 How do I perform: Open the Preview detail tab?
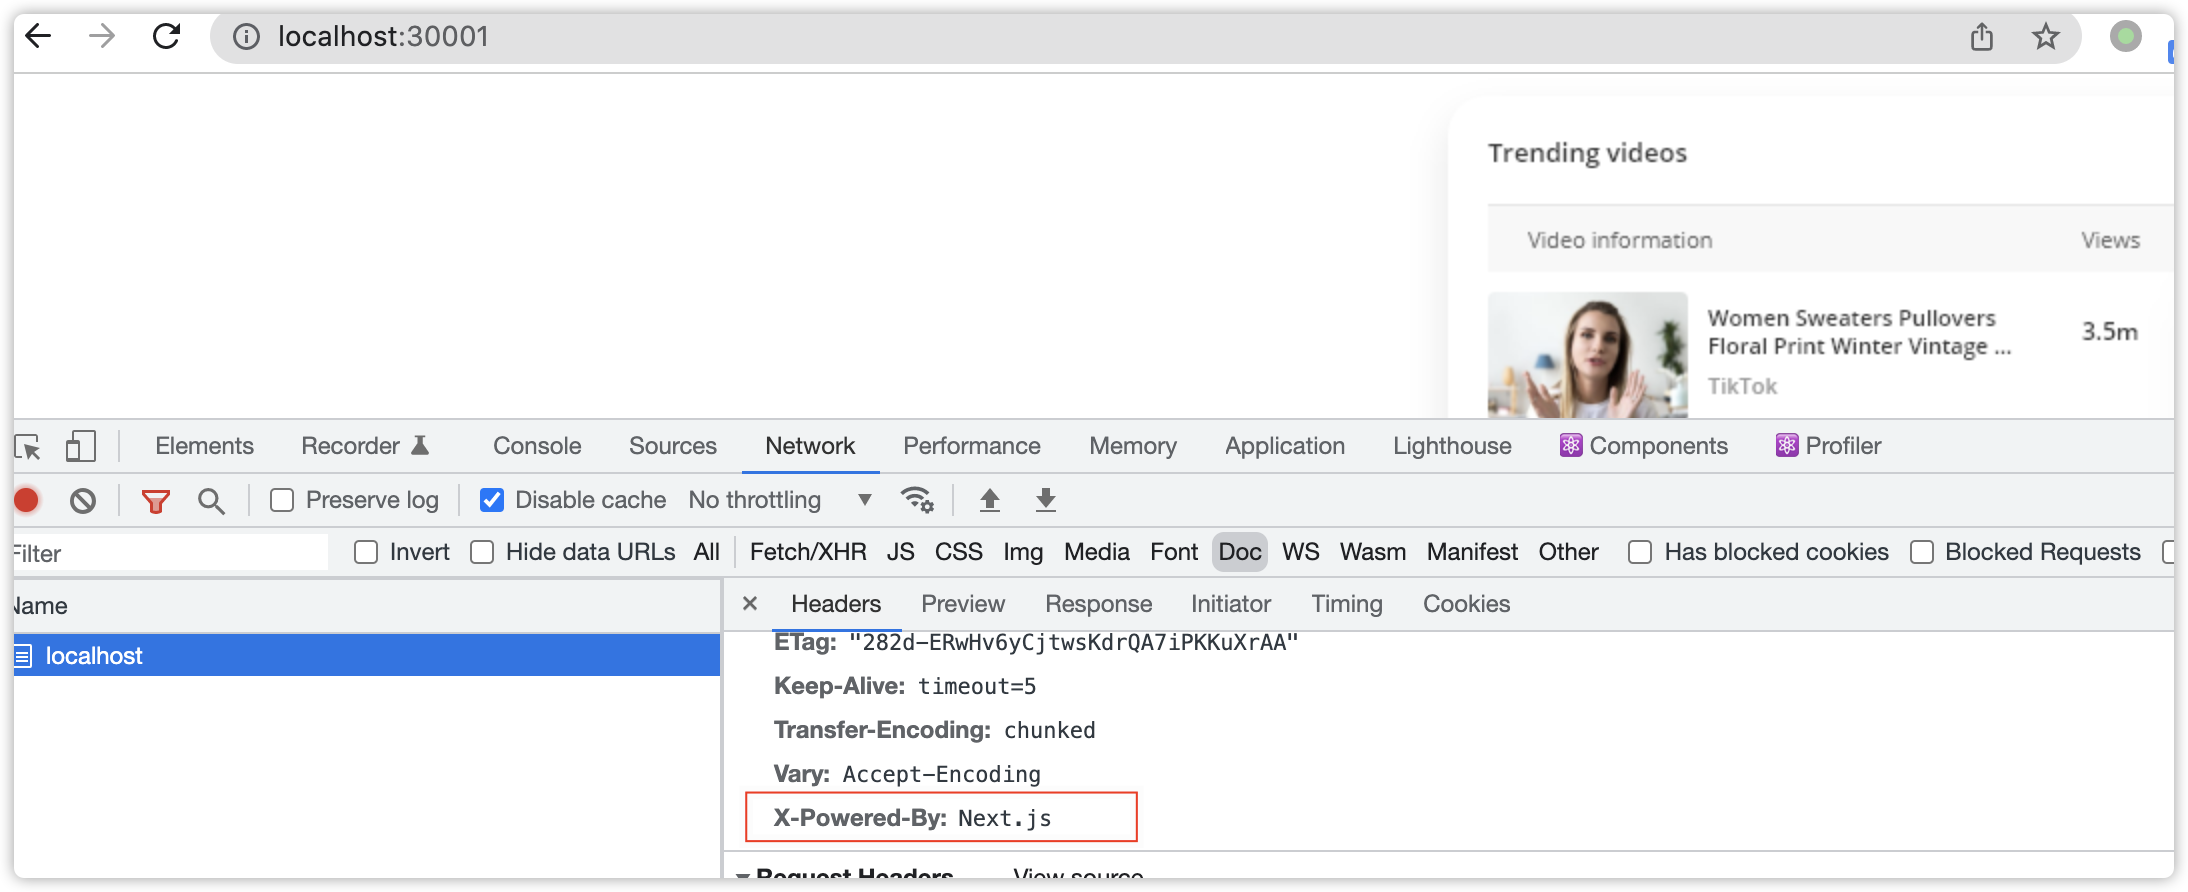point(963,604)
